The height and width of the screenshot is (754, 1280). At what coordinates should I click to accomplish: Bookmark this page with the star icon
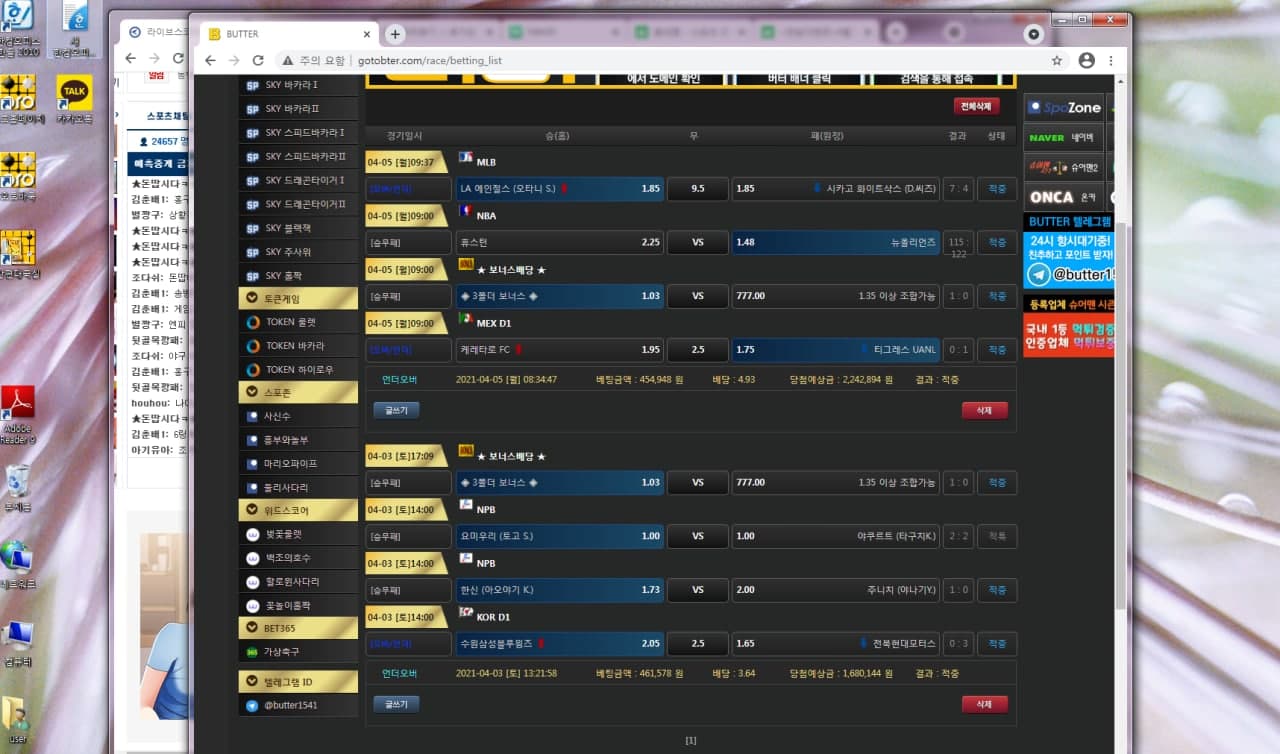(1057, 61)
